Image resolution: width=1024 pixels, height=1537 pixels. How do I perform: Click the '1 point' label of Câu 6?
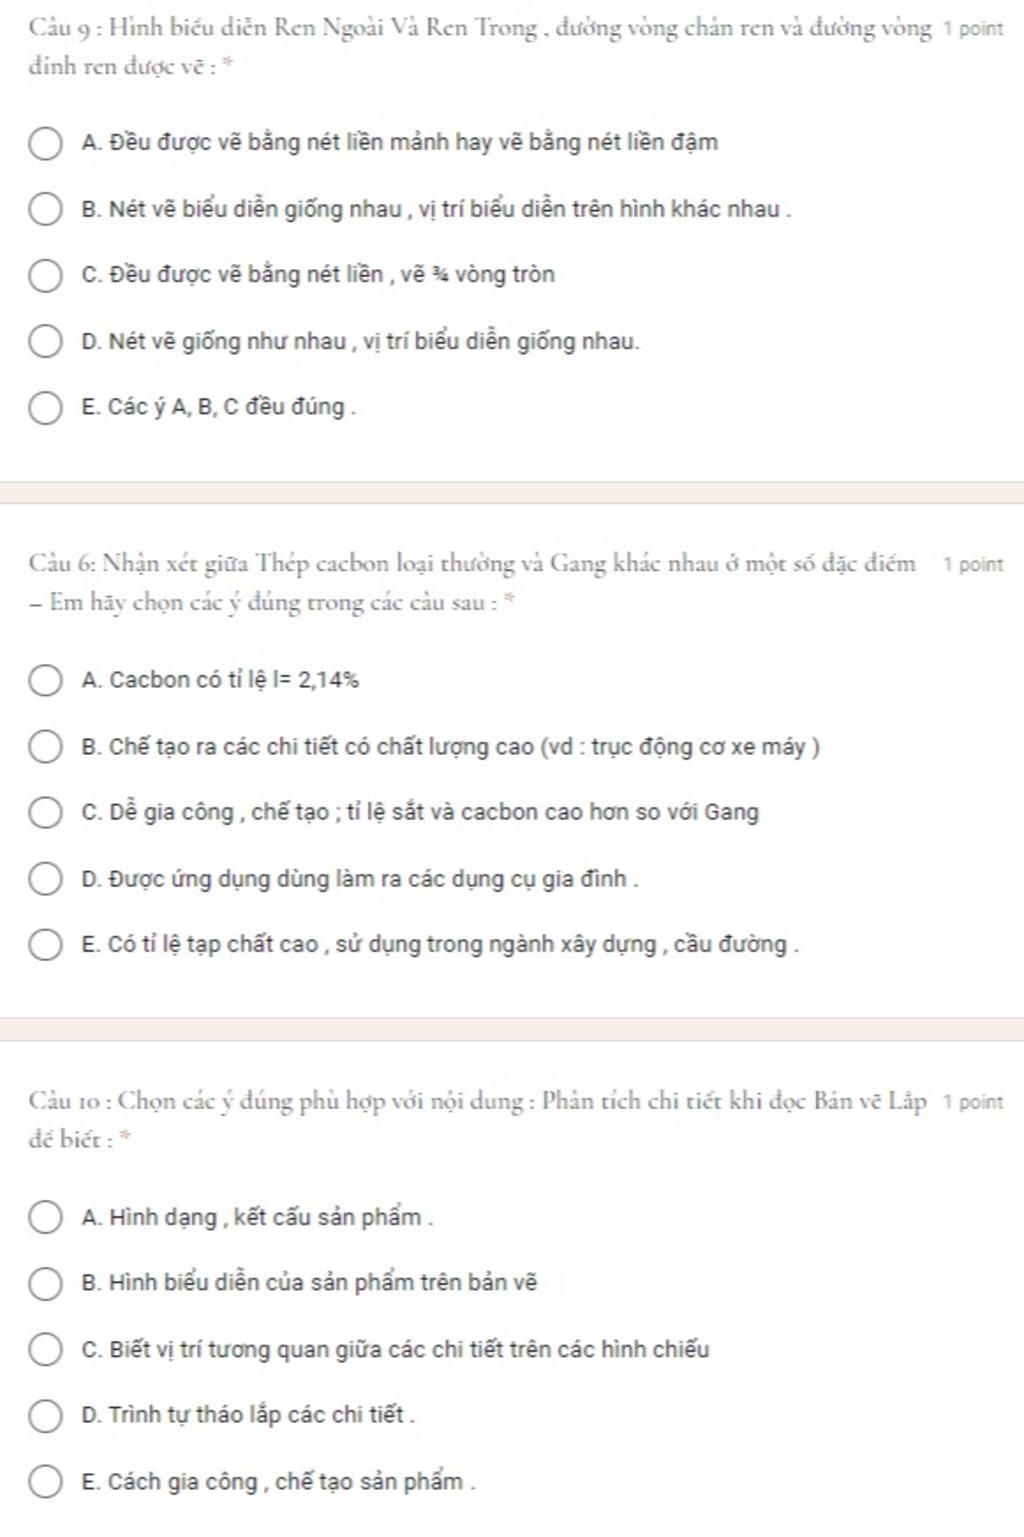point(972,565)
